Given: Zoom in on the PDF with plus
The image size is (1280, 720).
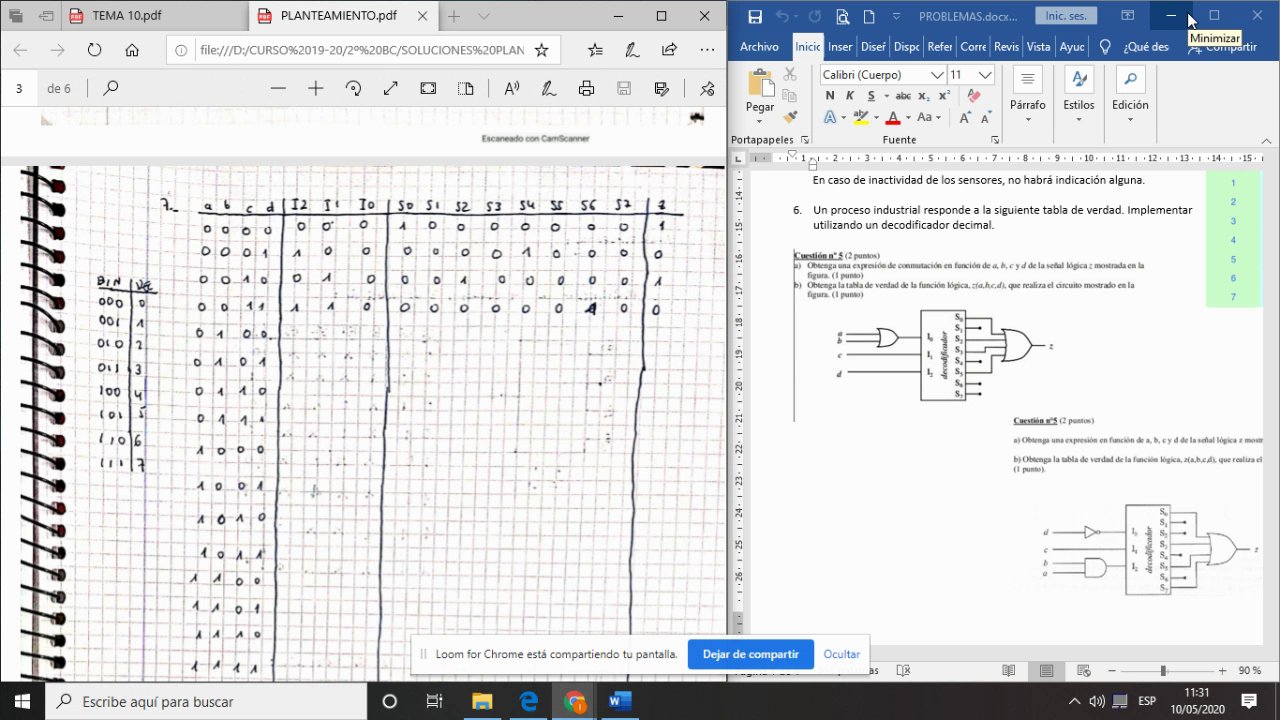Looking at the screenshot, I should (x=315, y=88).
